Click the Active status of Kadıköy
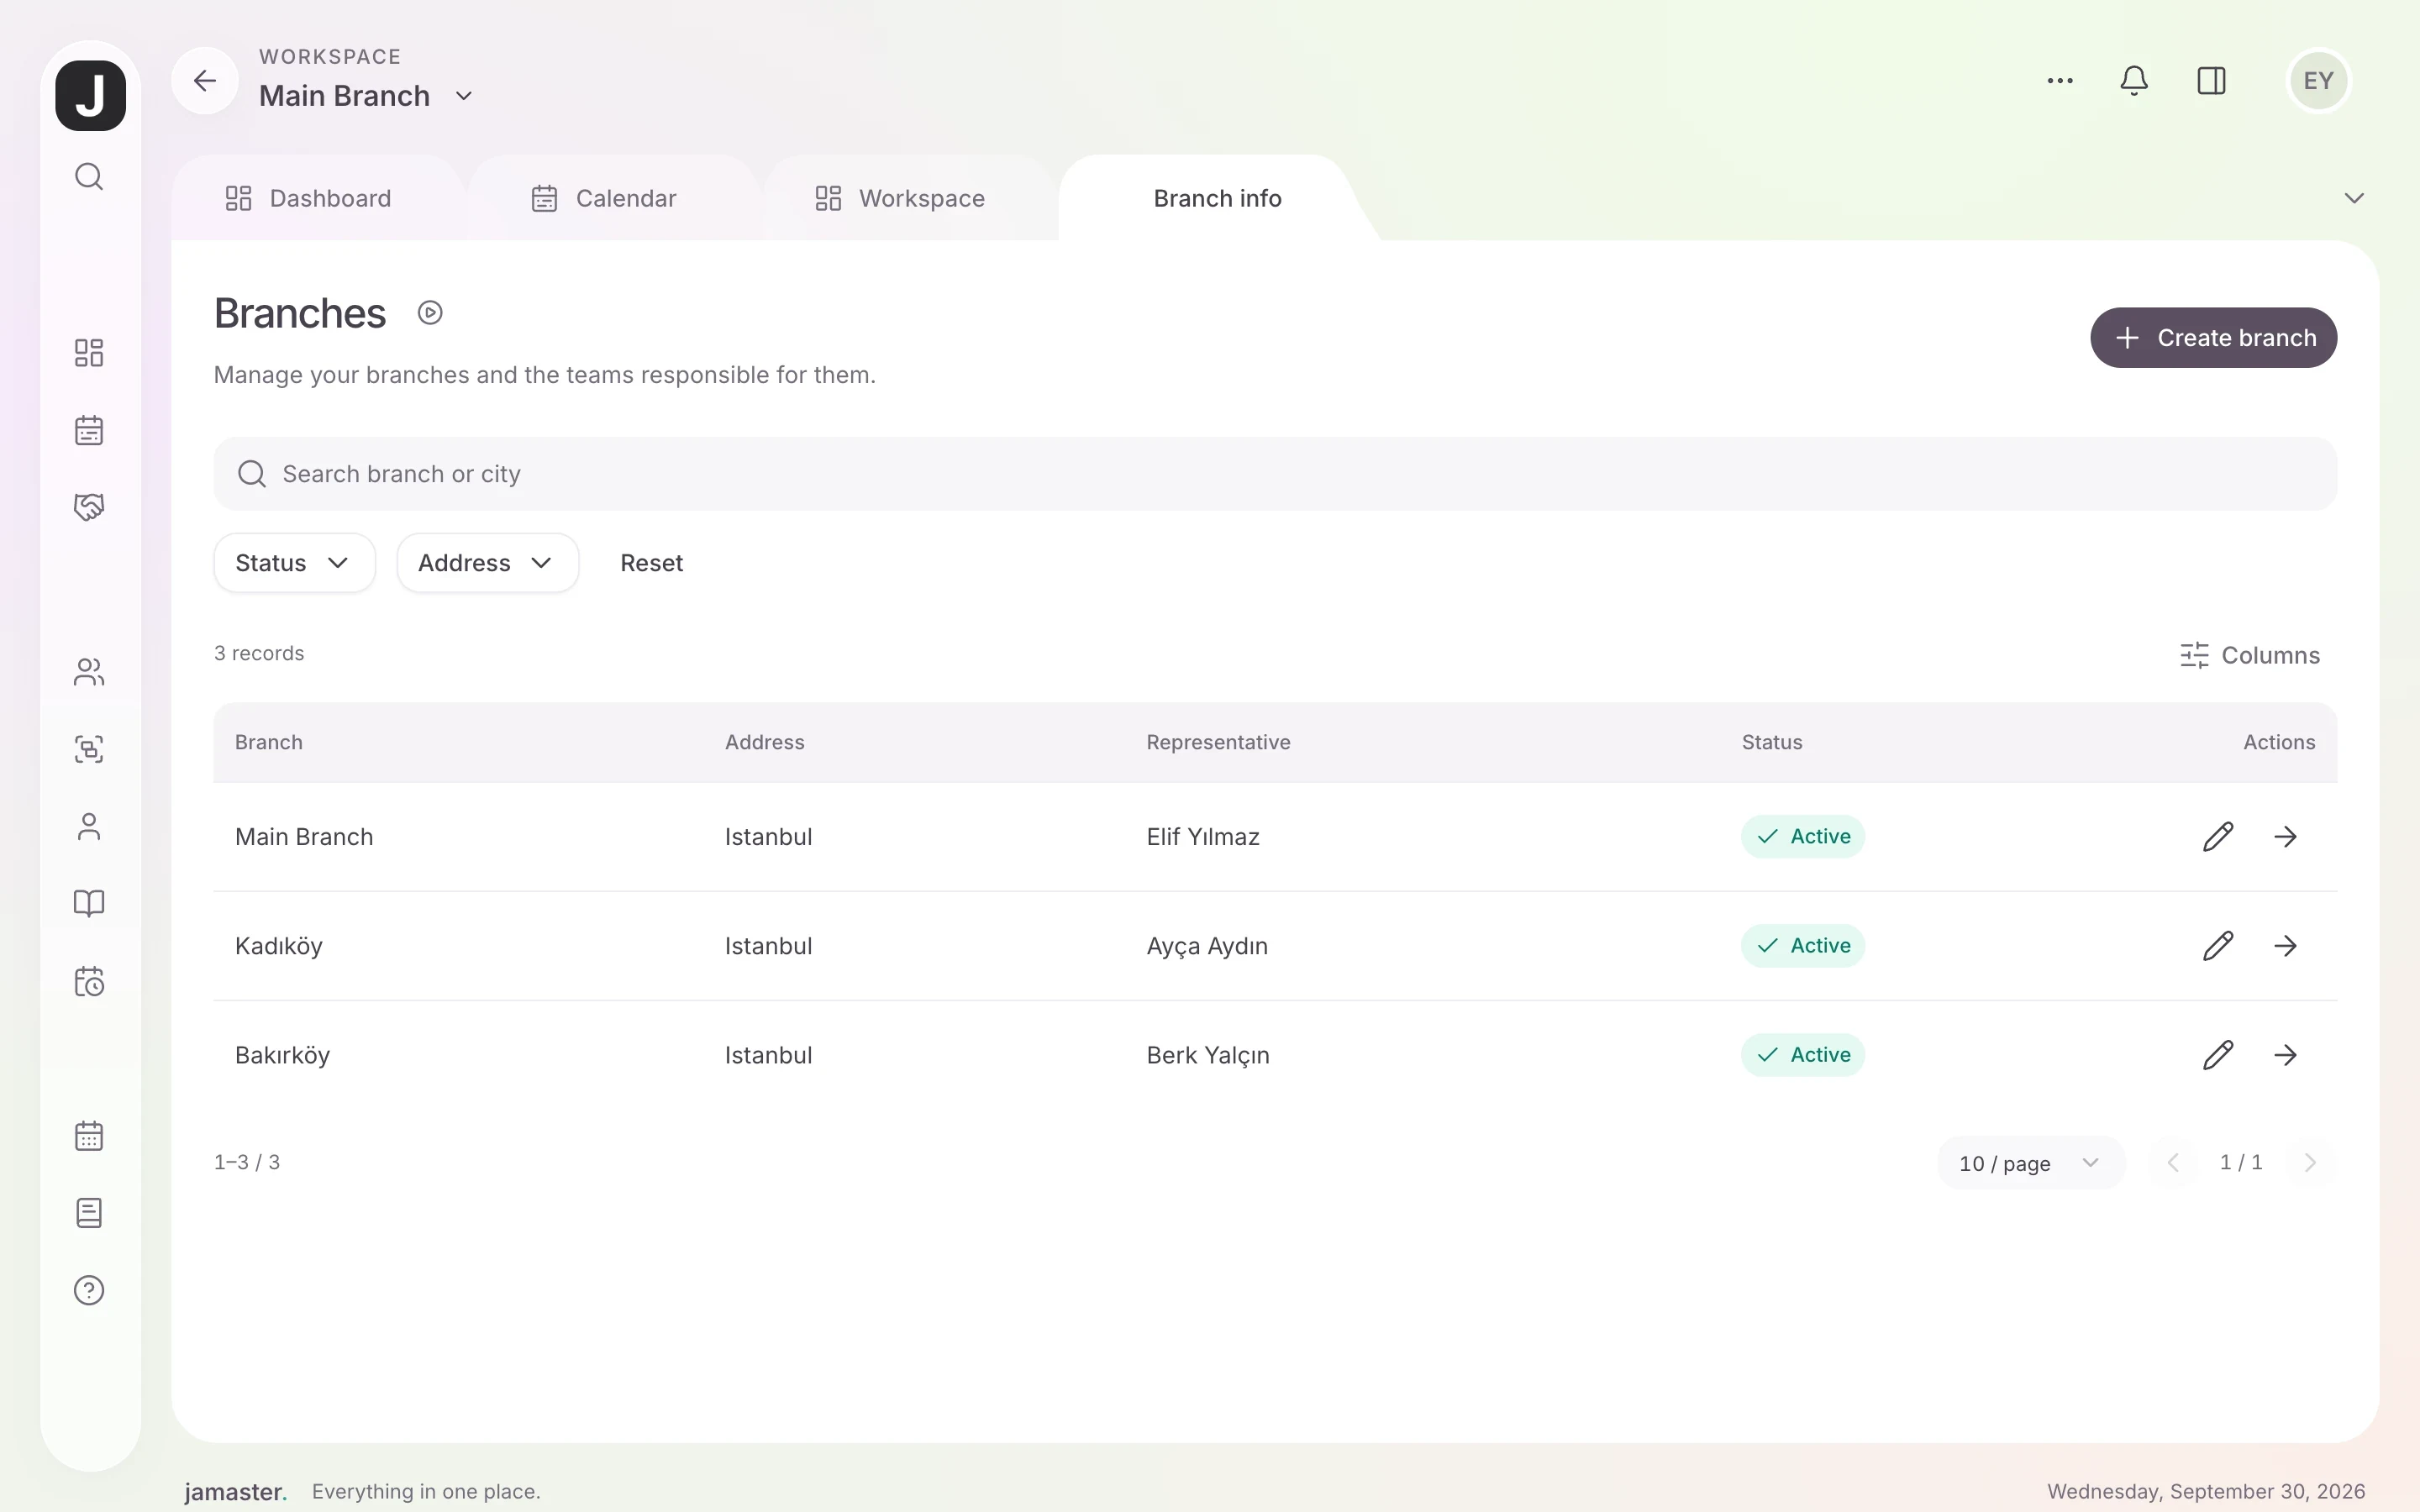Image resolution: width=2420 pixels, height=1512 pixels. pos(1803,946)
